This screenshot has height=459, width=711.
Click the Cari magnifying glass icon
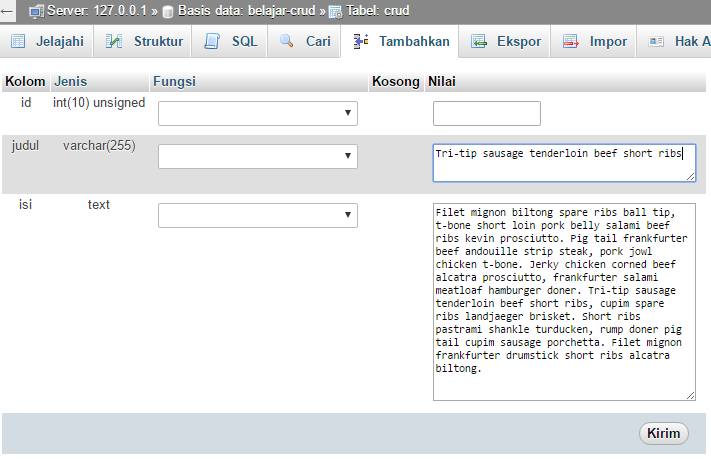(x=288, y=42)
